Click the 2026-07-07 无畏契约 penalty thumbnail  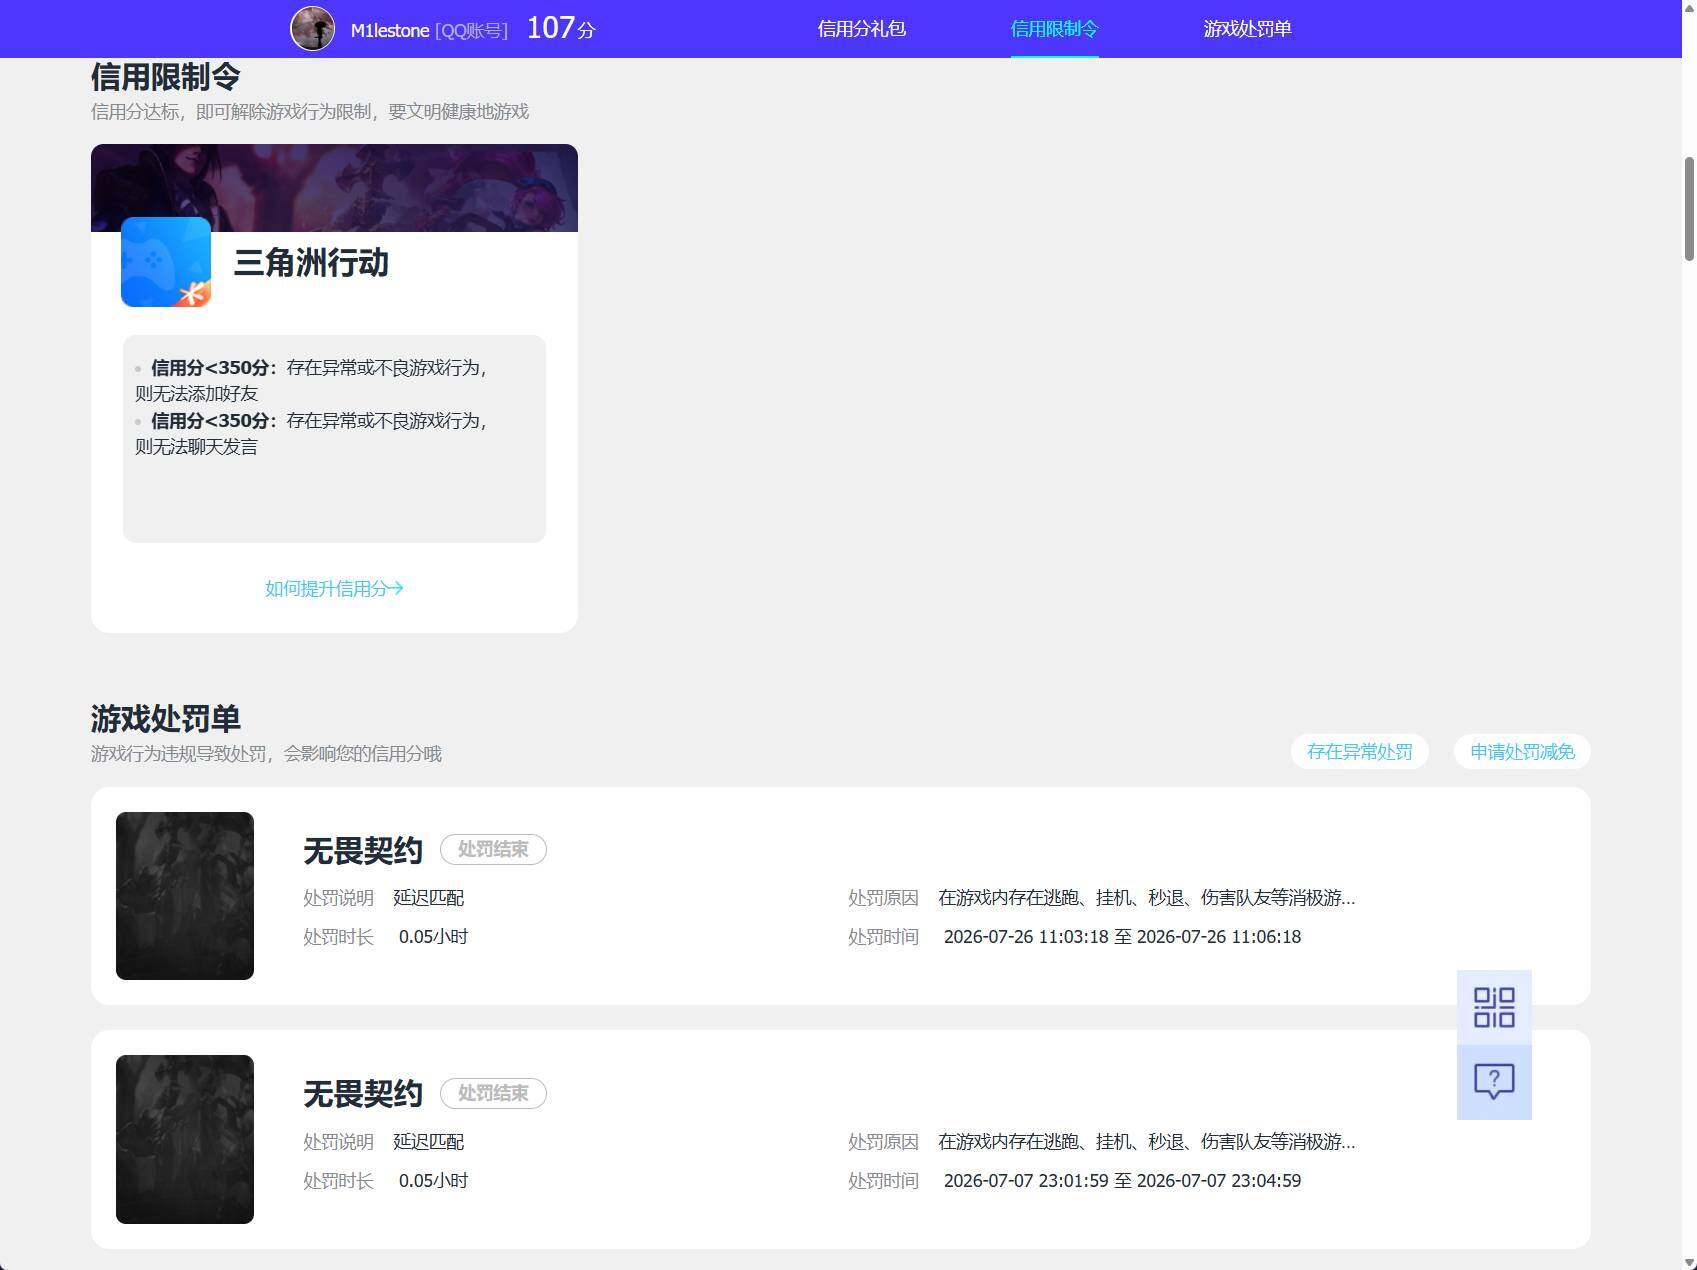coord(185,1139)
